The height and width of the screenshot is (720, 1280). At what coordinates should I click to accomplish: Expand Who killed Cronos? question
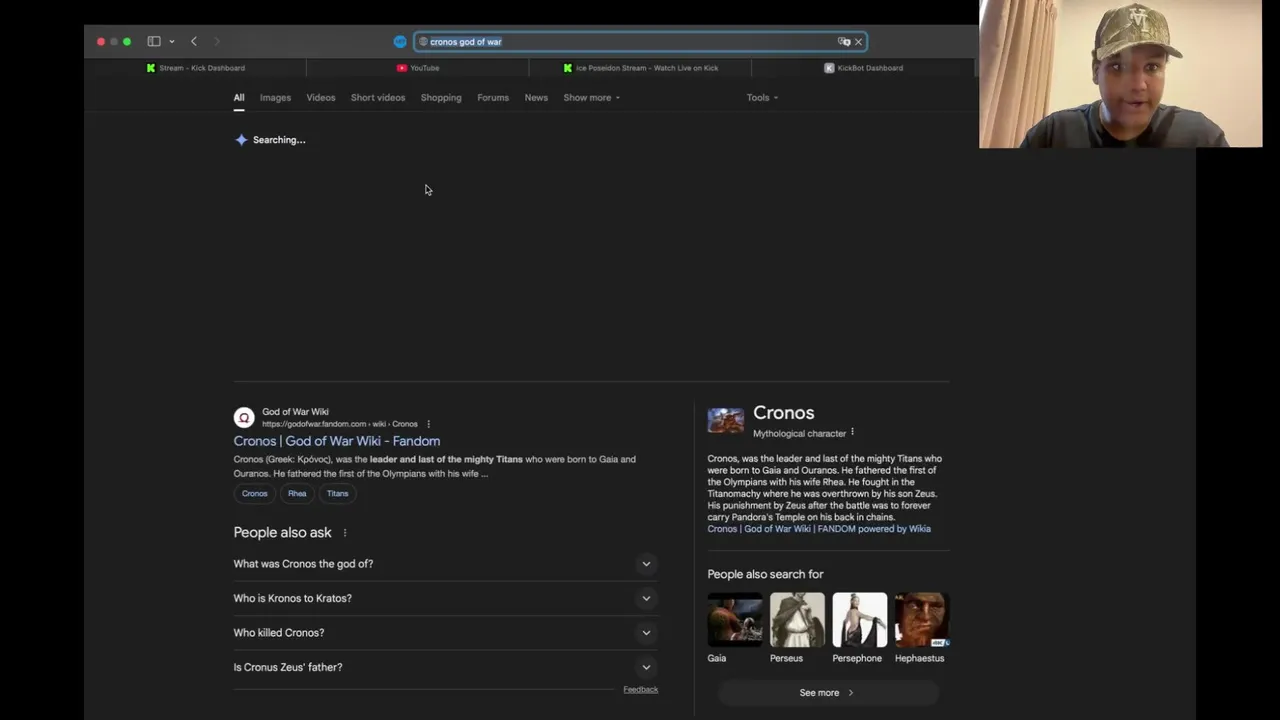point(445,633)
